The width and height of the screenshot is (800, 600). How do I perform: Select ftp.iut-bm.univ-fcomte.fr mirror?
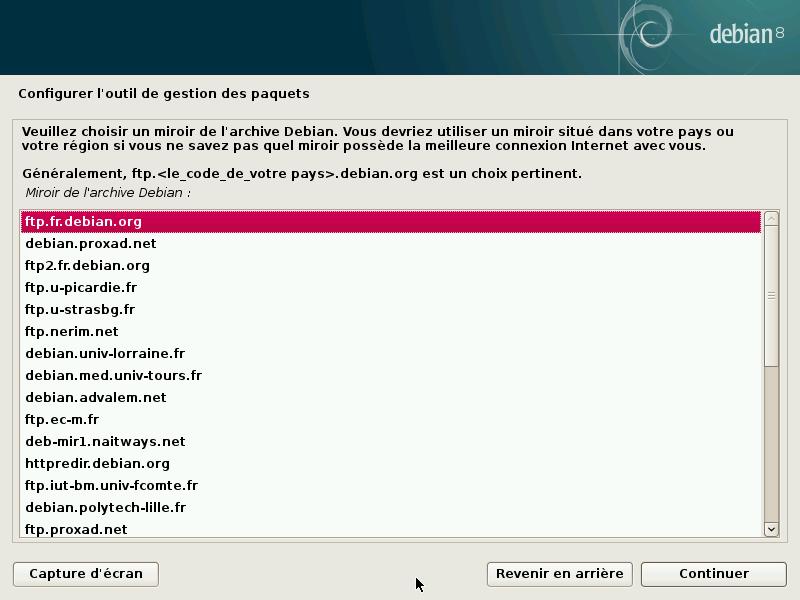[x=111, y=486]
